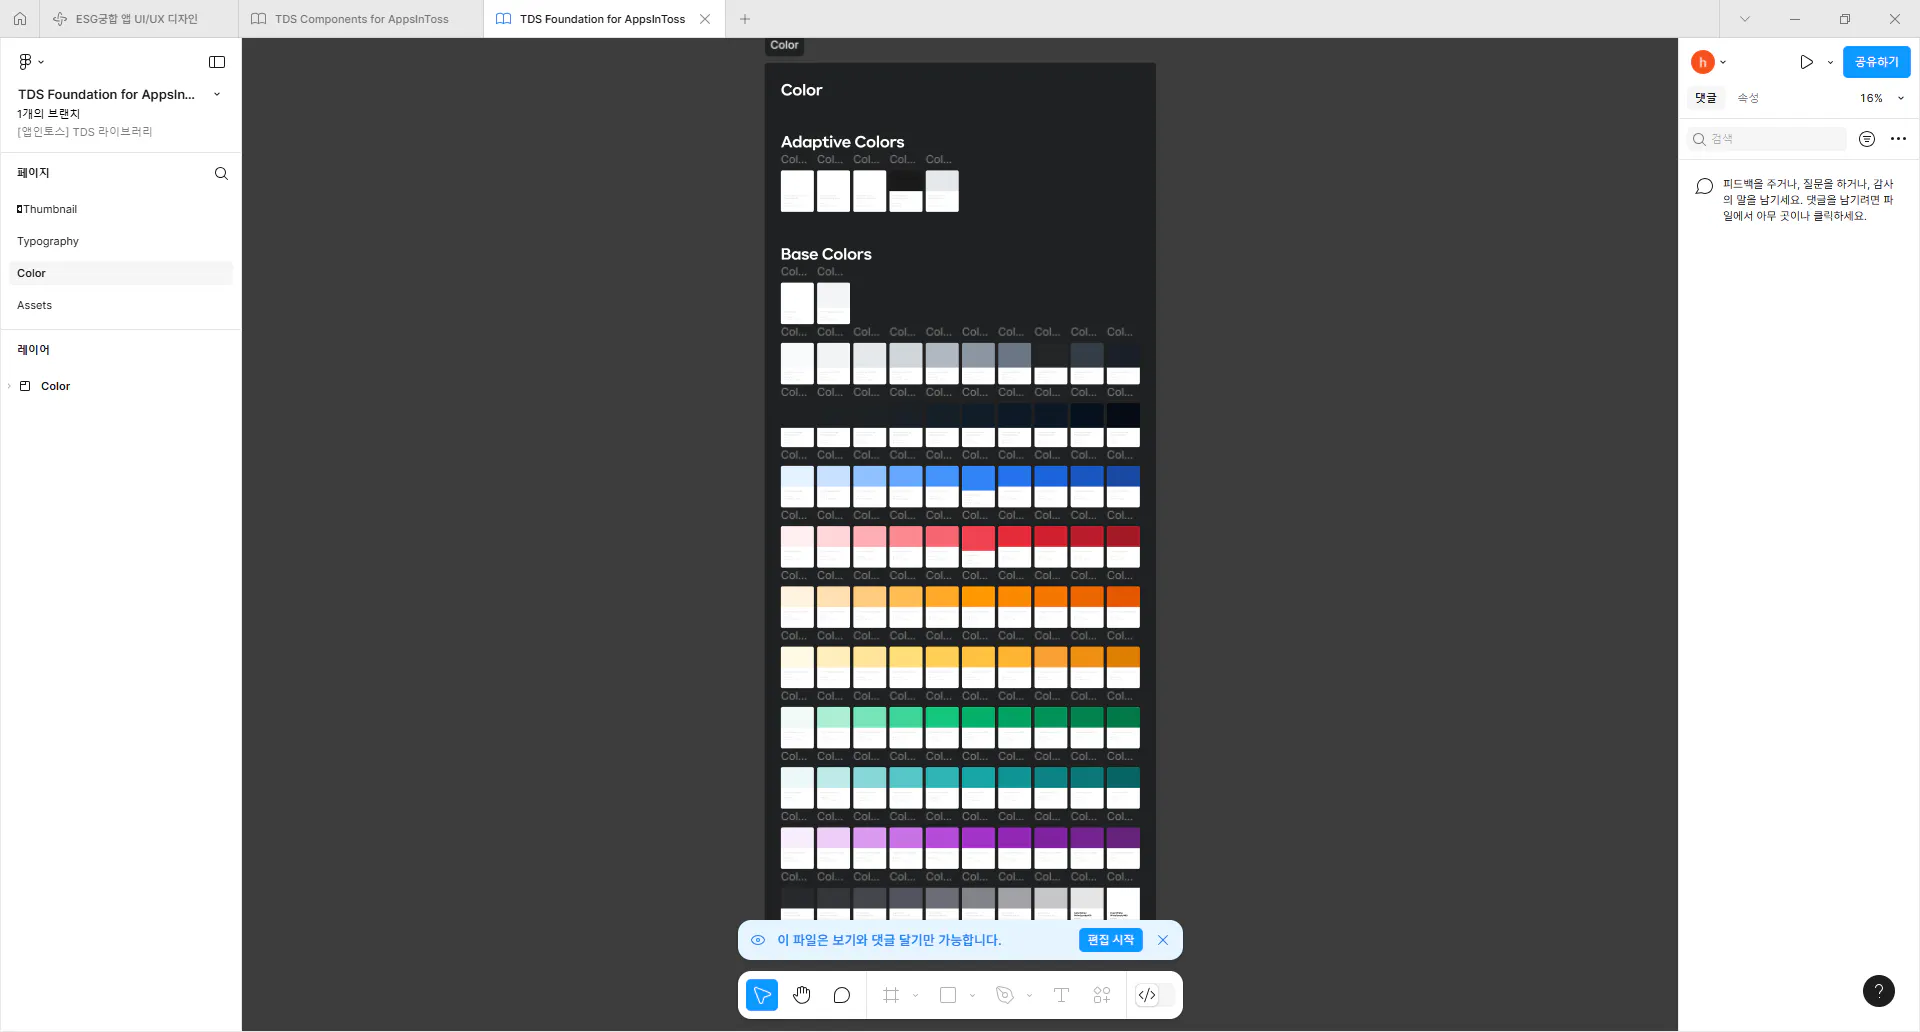Open comment sort and filter icon
This screenshot has width=1920, height=1032.
pos(1867,139)
